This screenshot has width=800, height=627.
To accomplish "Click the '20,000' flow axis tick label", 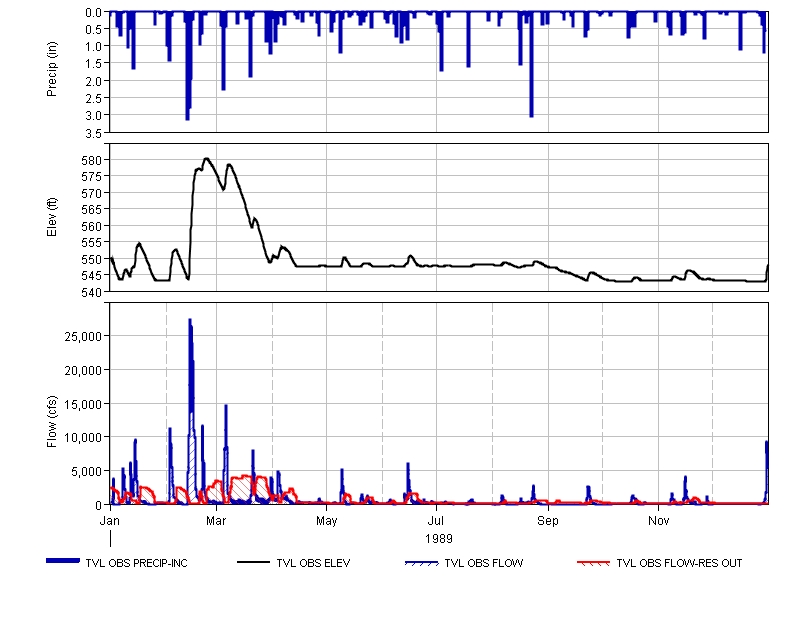I will 83,370.
